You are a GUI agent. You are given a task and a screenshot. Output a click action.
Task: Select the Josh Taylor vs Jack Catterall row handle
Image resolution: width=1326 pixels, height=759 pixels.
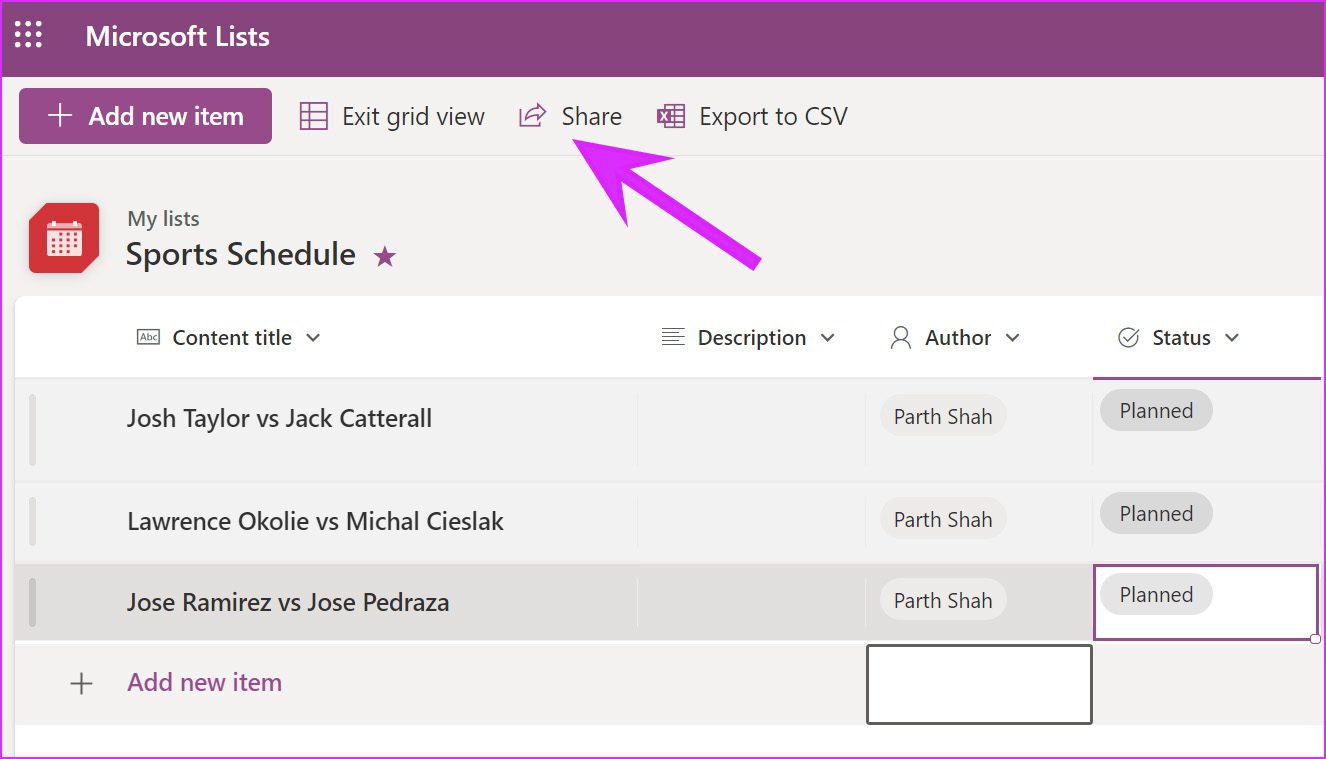[32, 430]
